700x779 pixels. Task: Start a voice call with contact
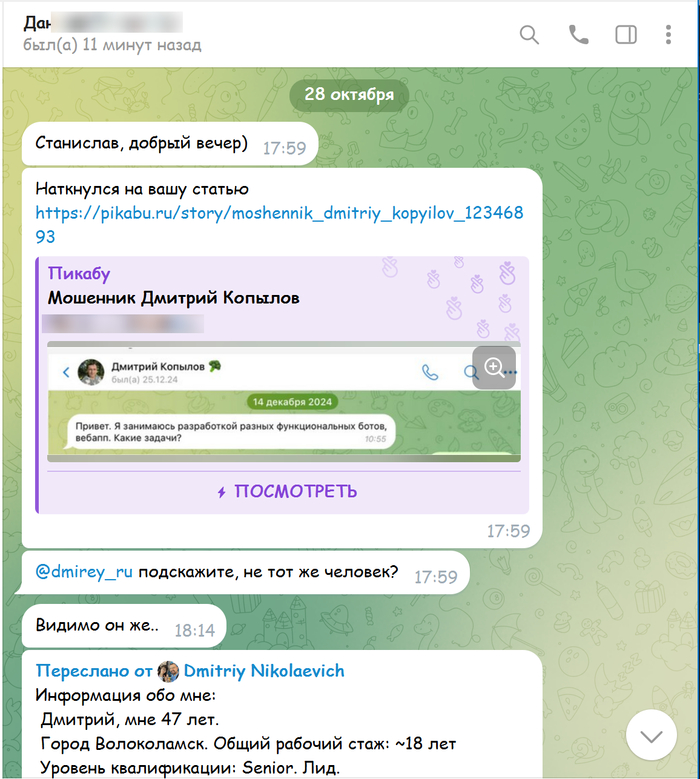578,35
